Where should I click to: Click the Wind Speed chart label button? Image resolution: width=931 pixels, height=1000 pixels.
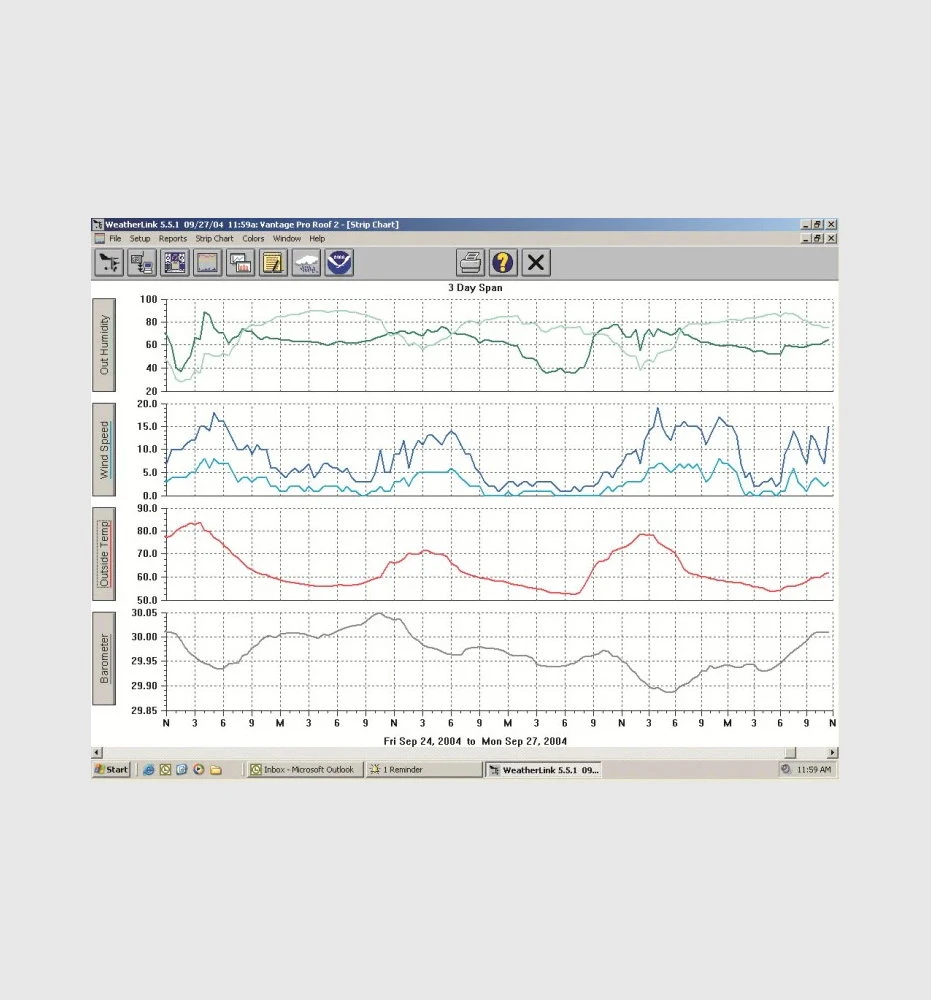coord(104,449)
